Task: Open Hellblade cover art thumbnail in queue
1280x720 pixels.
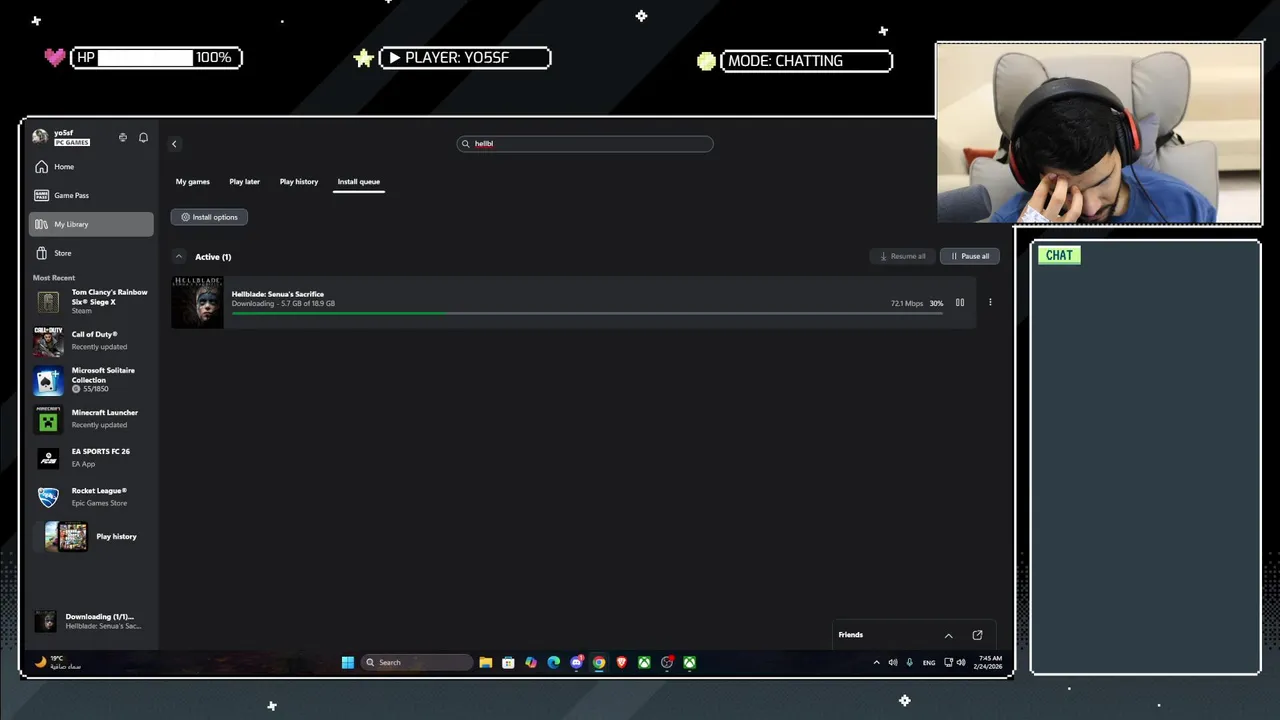Action: pos(197,302)
